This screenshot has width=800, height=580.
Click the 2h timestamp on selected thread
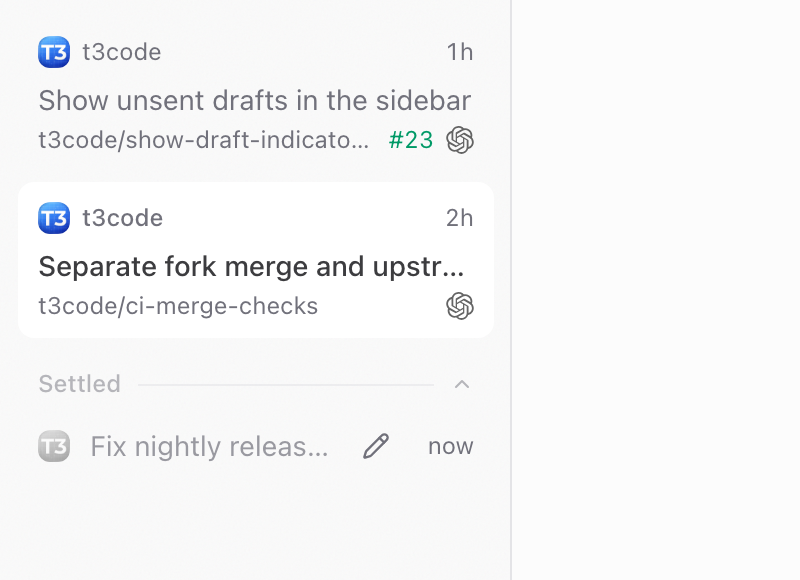click(x=459, y=218)
